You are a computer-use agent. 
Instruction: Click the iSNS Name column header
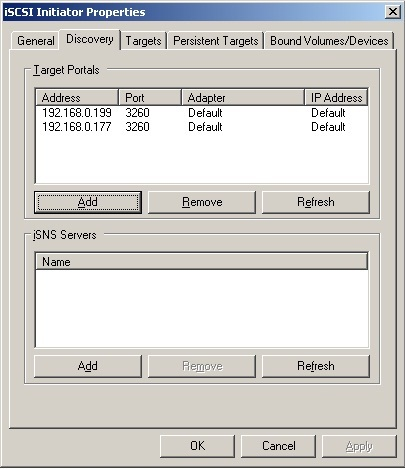[202, 262]
